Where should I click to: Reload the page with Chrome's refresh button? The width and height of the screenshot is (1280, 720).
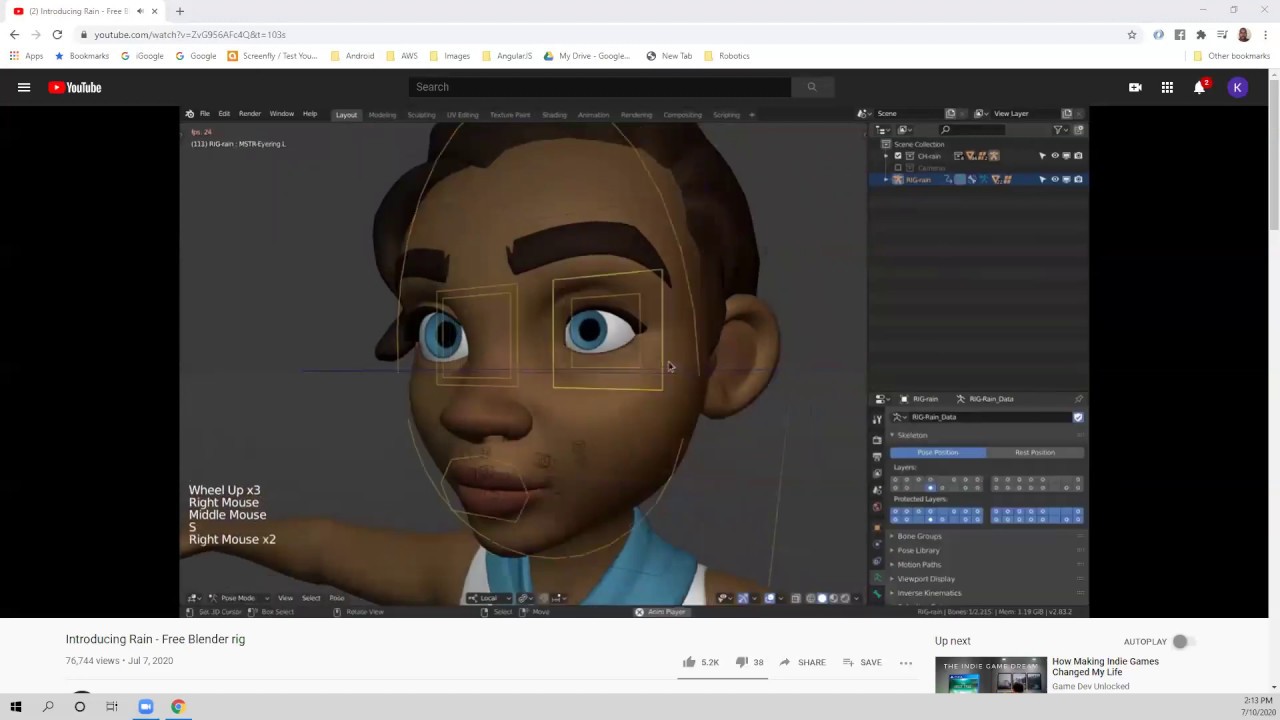(x=57, y=34)
